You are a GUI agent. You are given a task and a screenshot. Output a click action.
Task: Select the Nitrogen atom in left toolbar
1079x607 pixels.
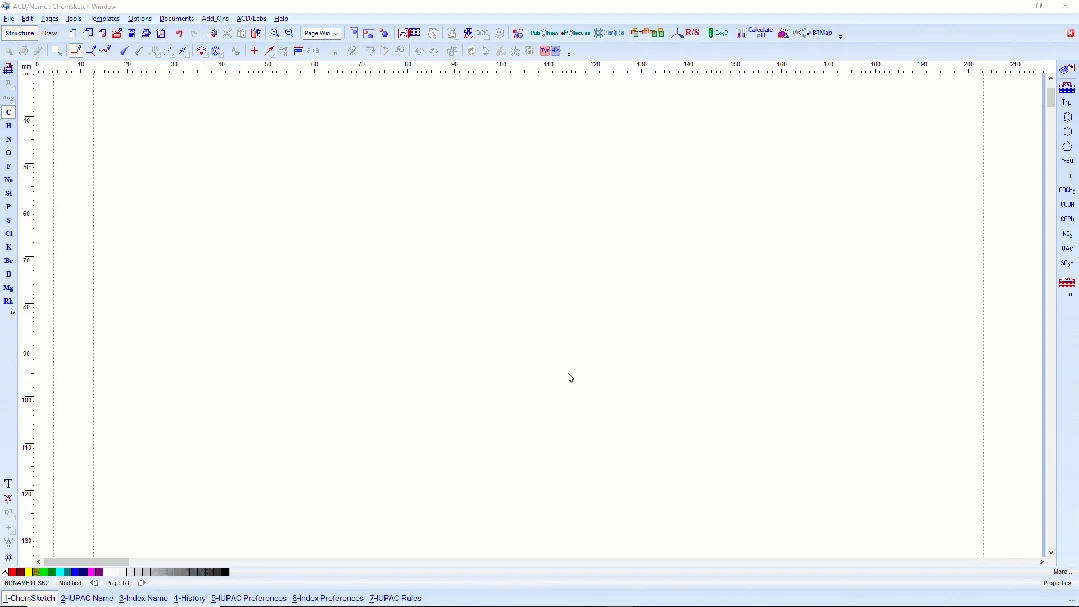tap(8, 139)
